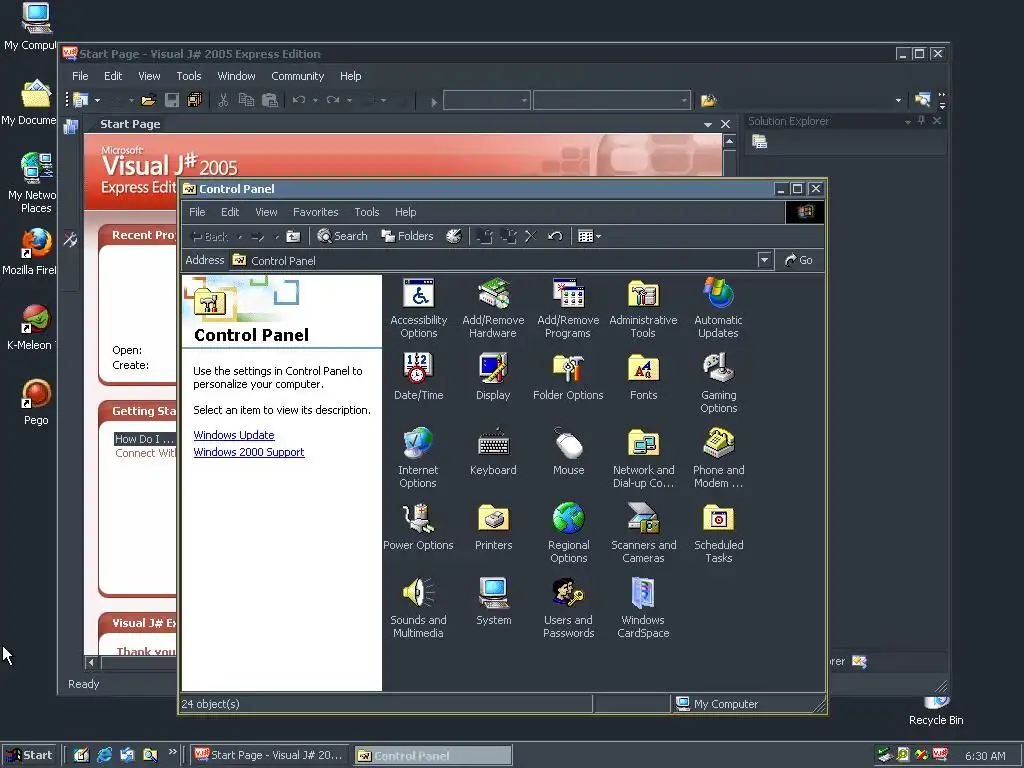Open Printers folder icon
The width and height of the screenshot is (1024, 768).
[x=493, y=526]
